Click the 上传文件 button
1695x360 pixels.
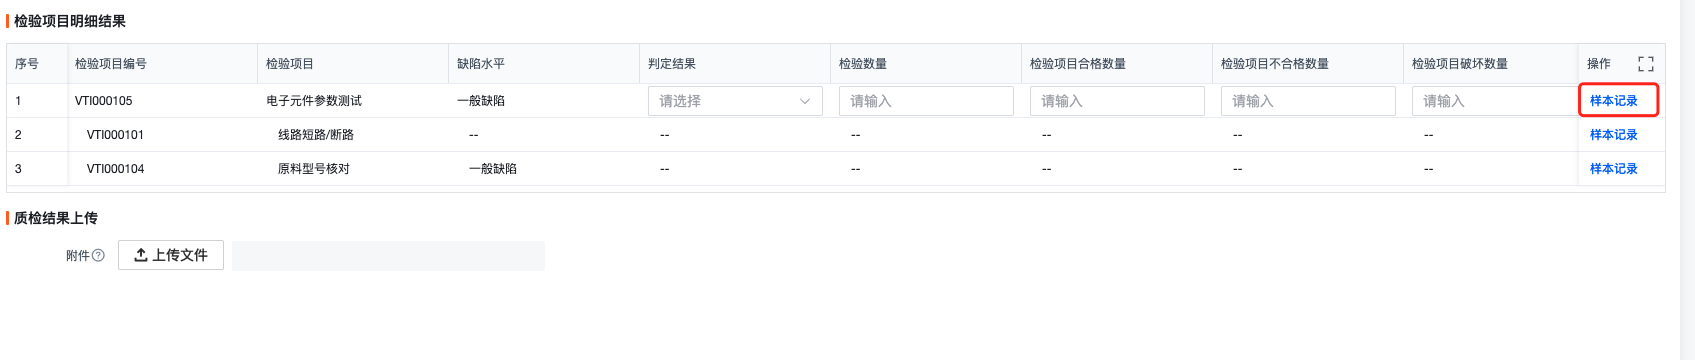click(x=171, y=255)
